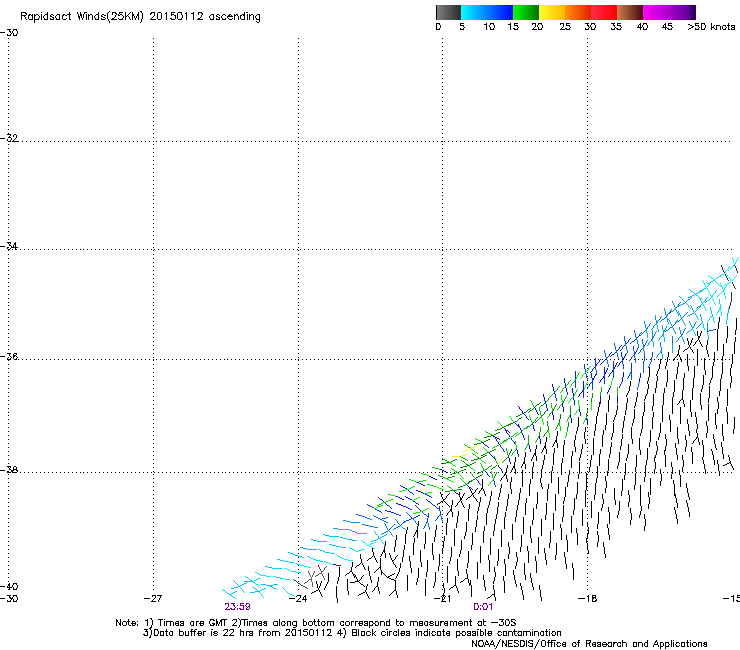This screenshot has width=740, height=650.
Task: Click the 'Times are GMT' note line
Action: point(316,623)
